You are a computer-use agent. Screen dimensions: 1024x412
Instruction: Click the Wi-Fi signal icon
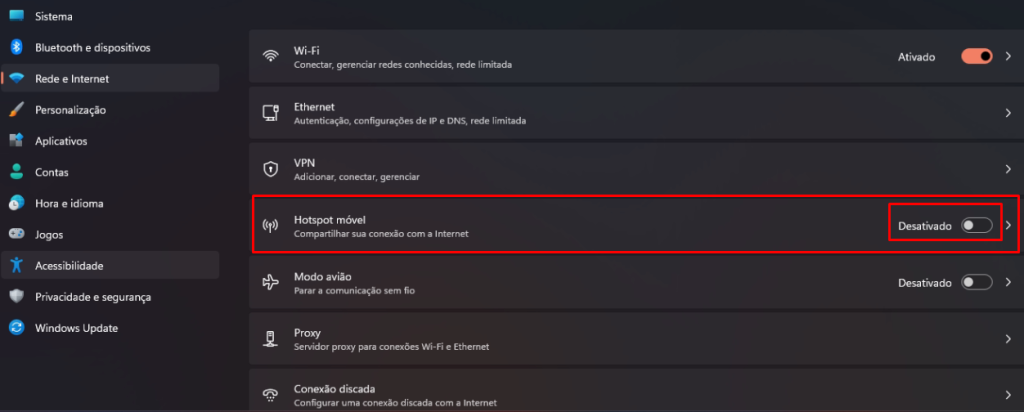pos(270,57)
